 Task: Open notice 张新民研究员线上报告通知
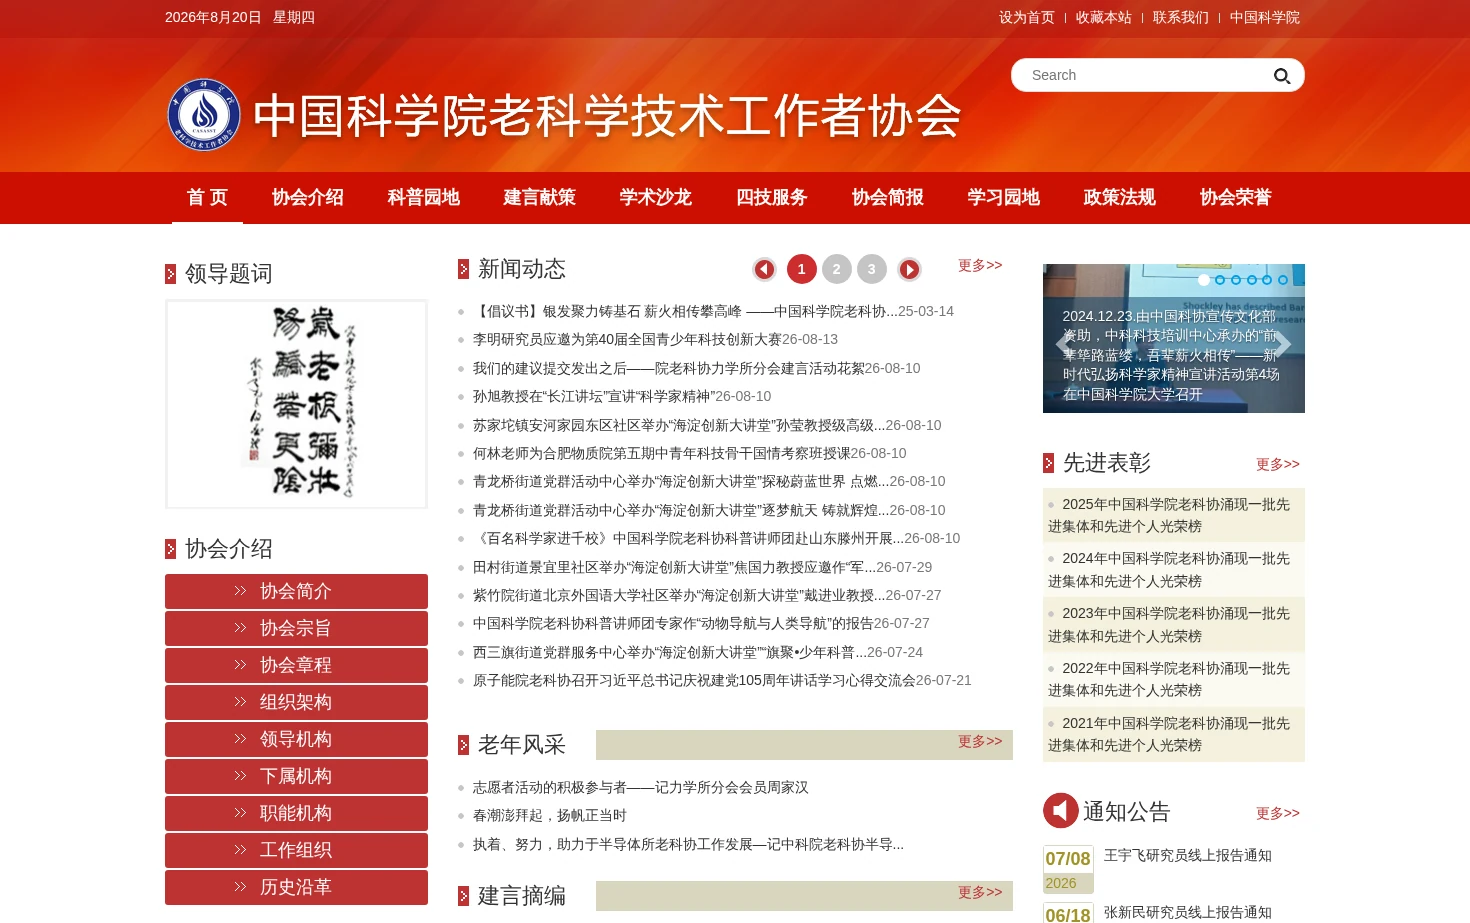1188,912
